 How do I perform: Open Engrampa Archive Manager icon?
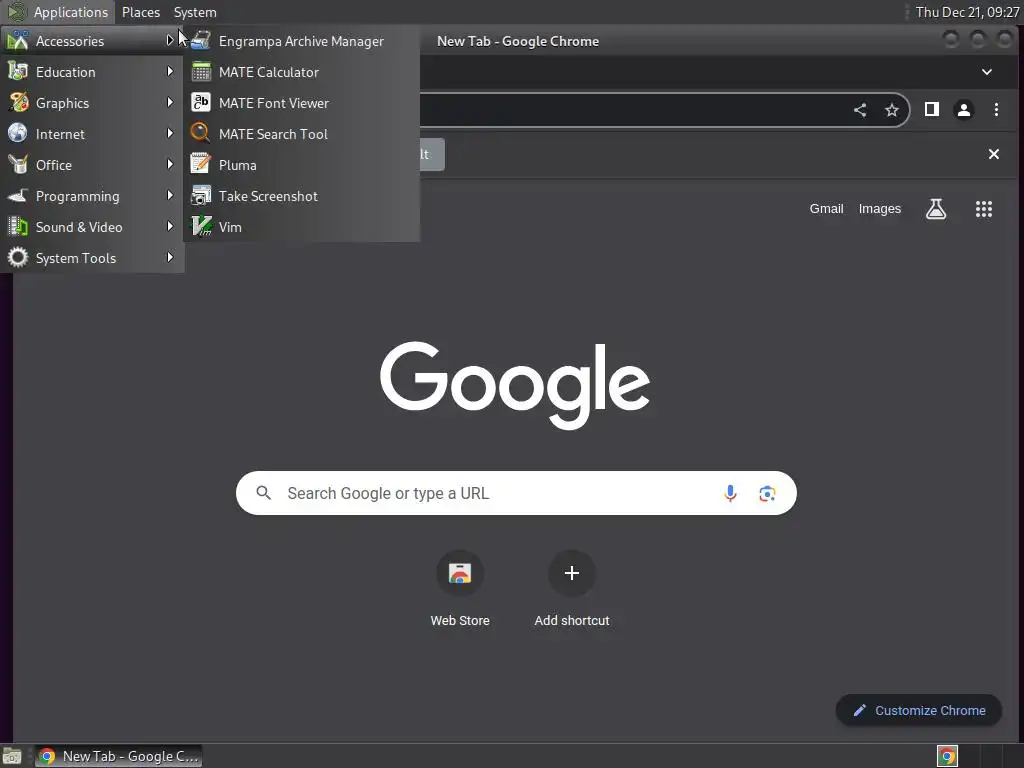click(x=200, y=40)
